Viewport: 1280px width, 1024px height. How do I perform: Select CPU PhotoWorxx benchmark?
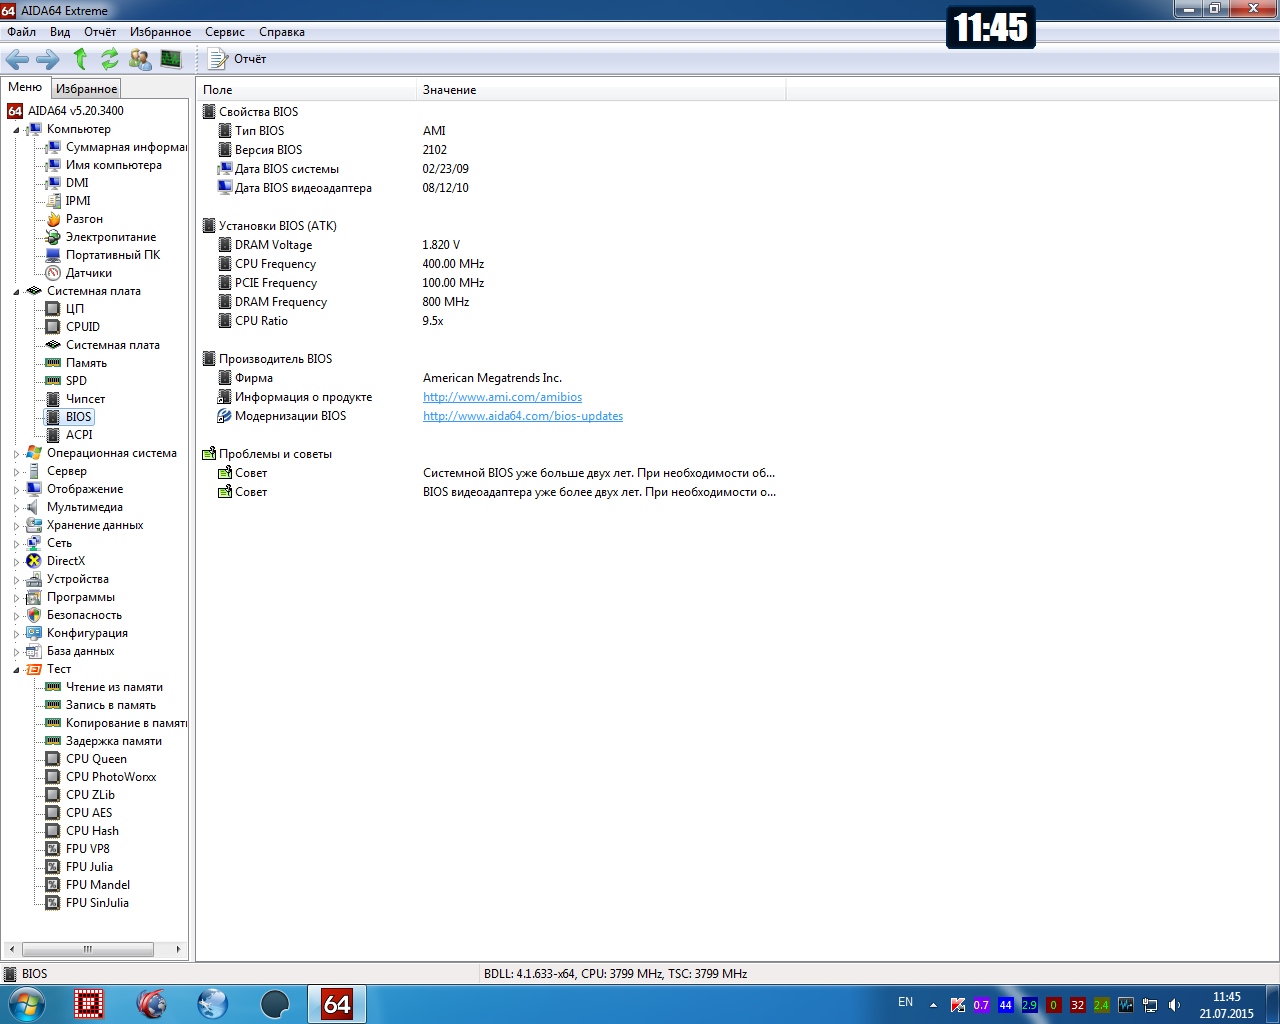tap(111, 777)
